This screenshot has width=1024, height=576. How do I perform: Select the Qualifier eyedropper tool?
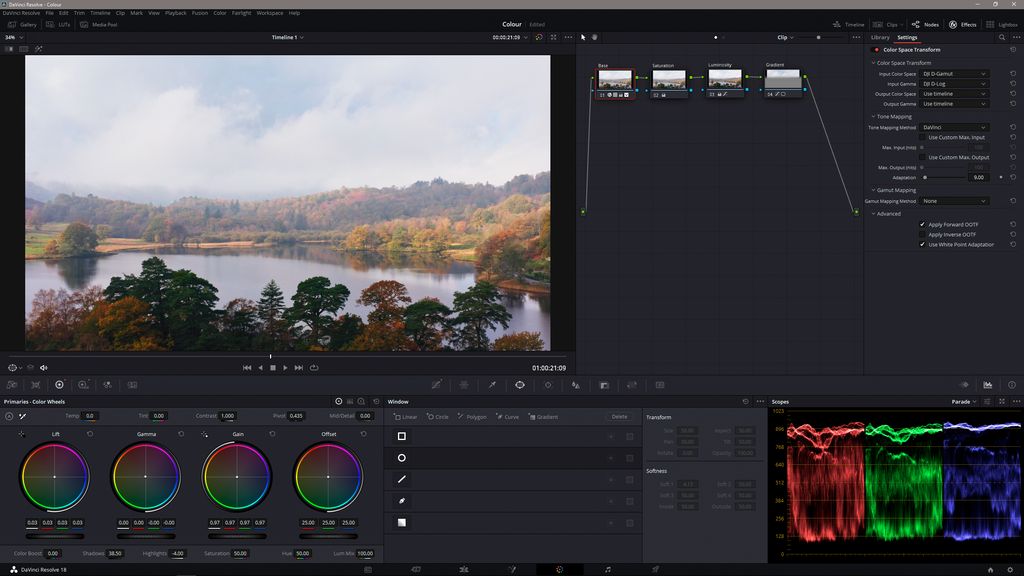point(492,384)
